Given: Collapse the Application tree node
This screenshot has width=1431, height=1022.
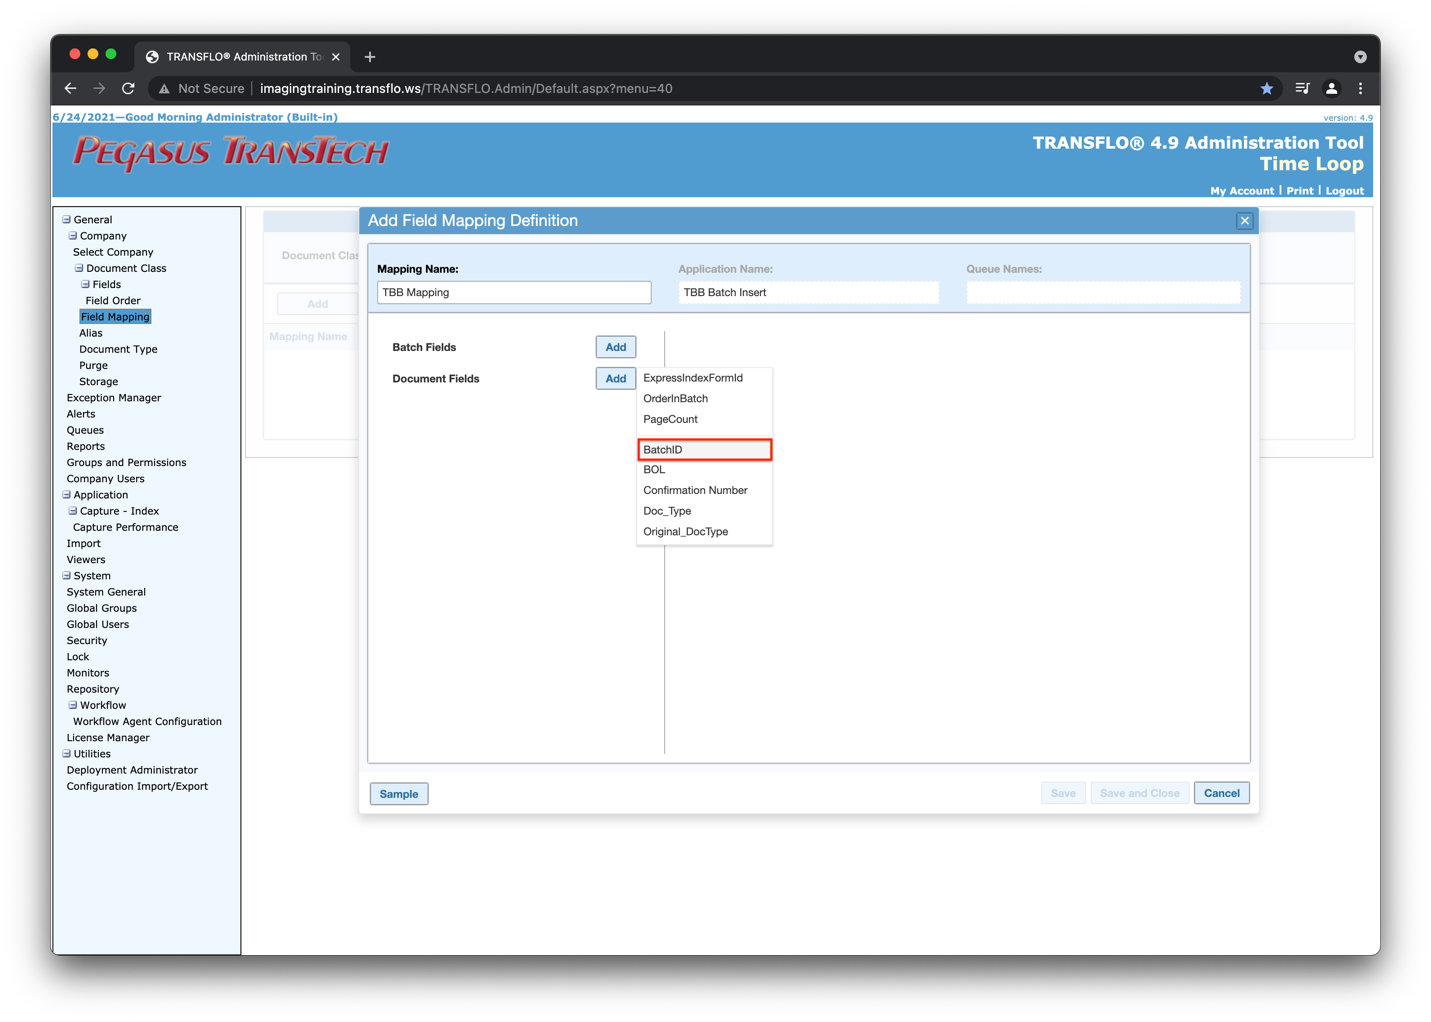Looking at the screenshot, I should pyautogui.click(x=67, y=494).
